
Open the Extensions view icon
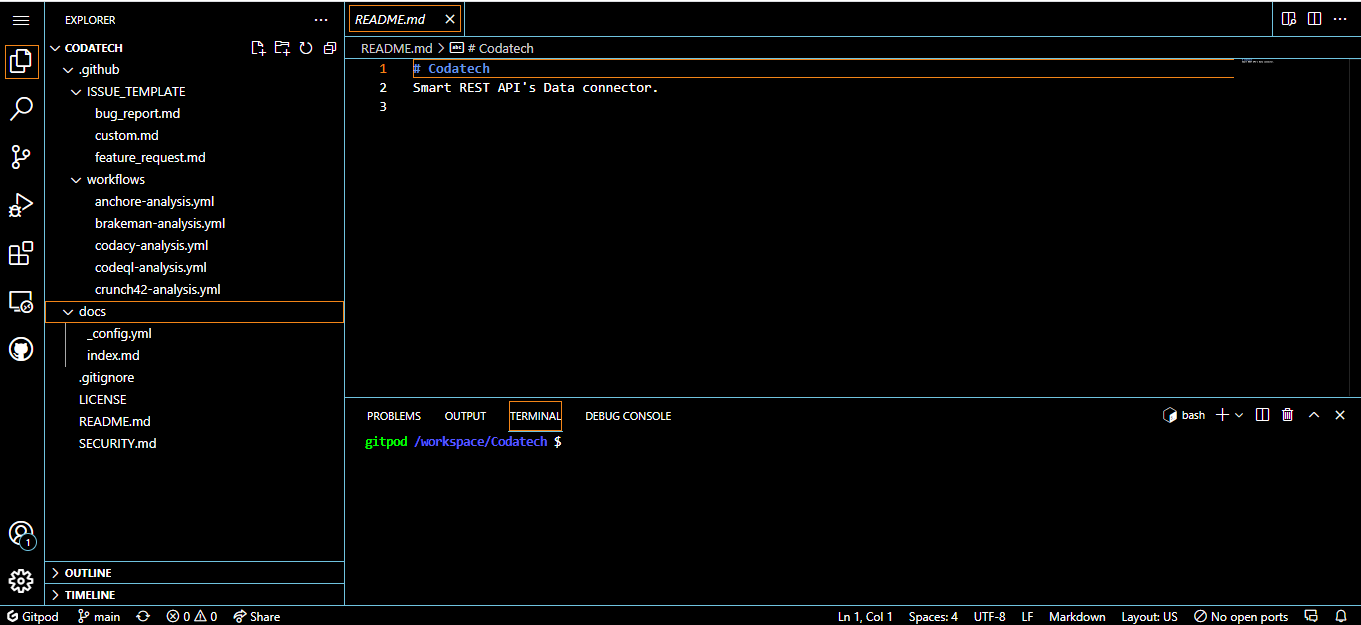pos(21,253)
